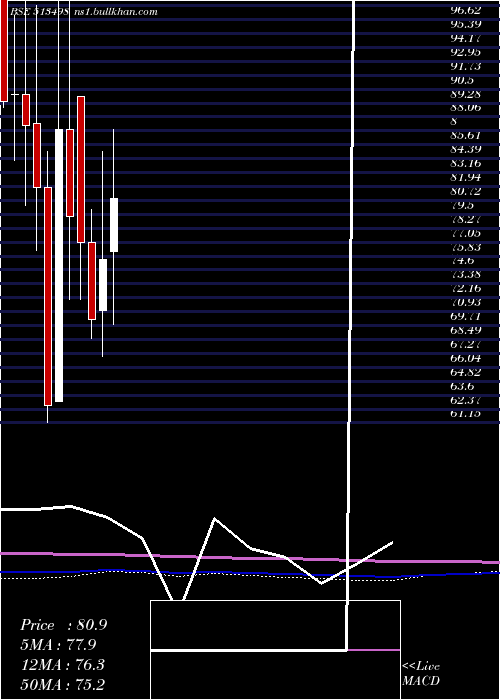This screenshot has width=500, height=700.
Task: Select the 68.49 price axis label
Action: point(466,330)
